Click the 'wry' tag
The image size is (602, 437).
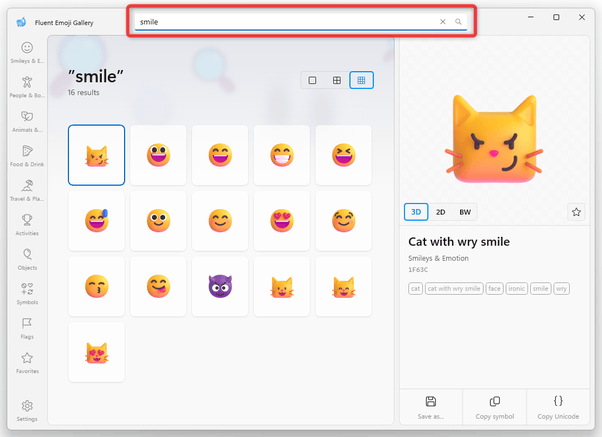tap(561, 288)
